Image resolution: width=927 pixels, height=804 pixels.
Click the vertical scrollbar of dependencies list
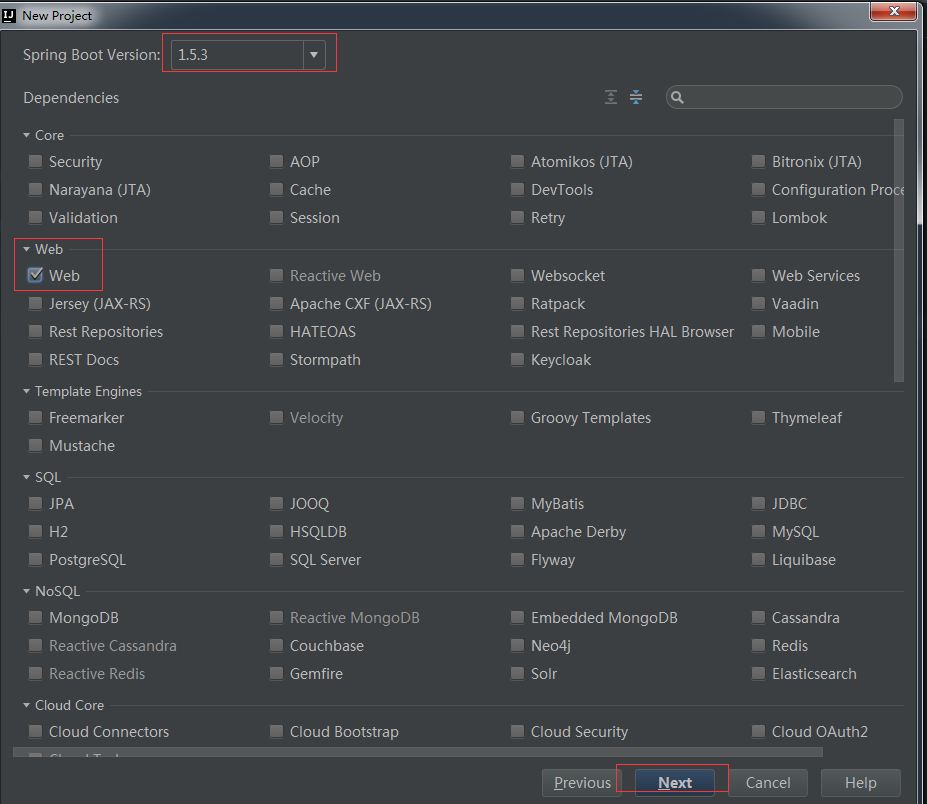pyautogui.click(x=899, y=251)
